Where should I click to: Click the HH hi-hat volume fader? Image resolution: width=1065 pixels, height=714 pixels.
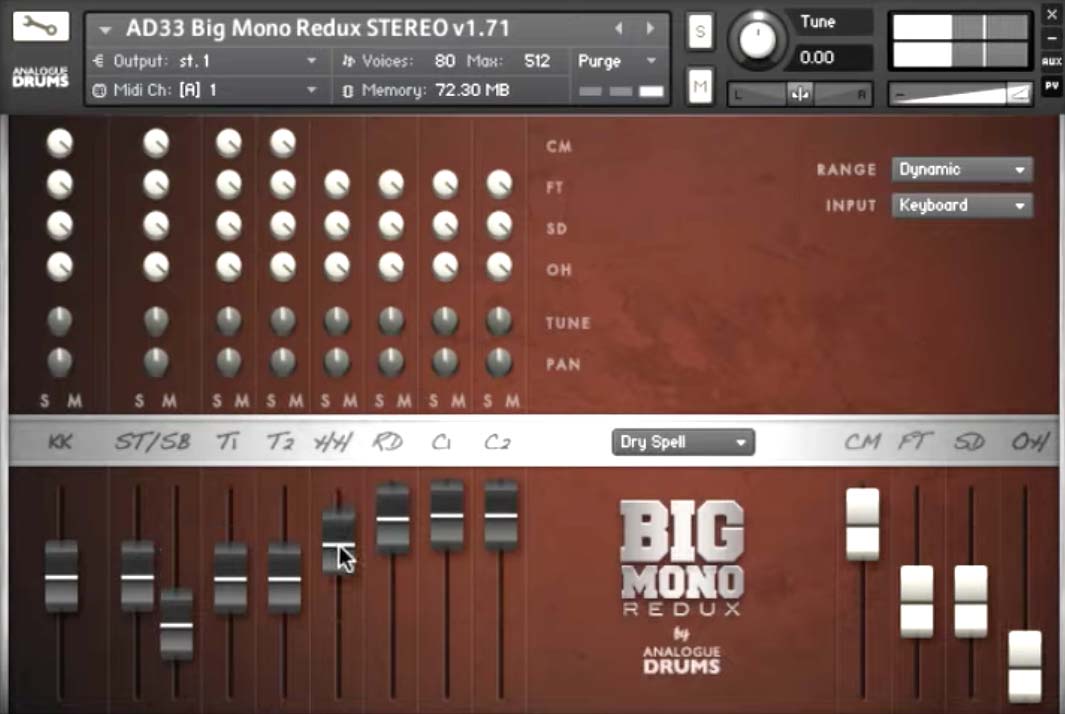tap(338, 543)
